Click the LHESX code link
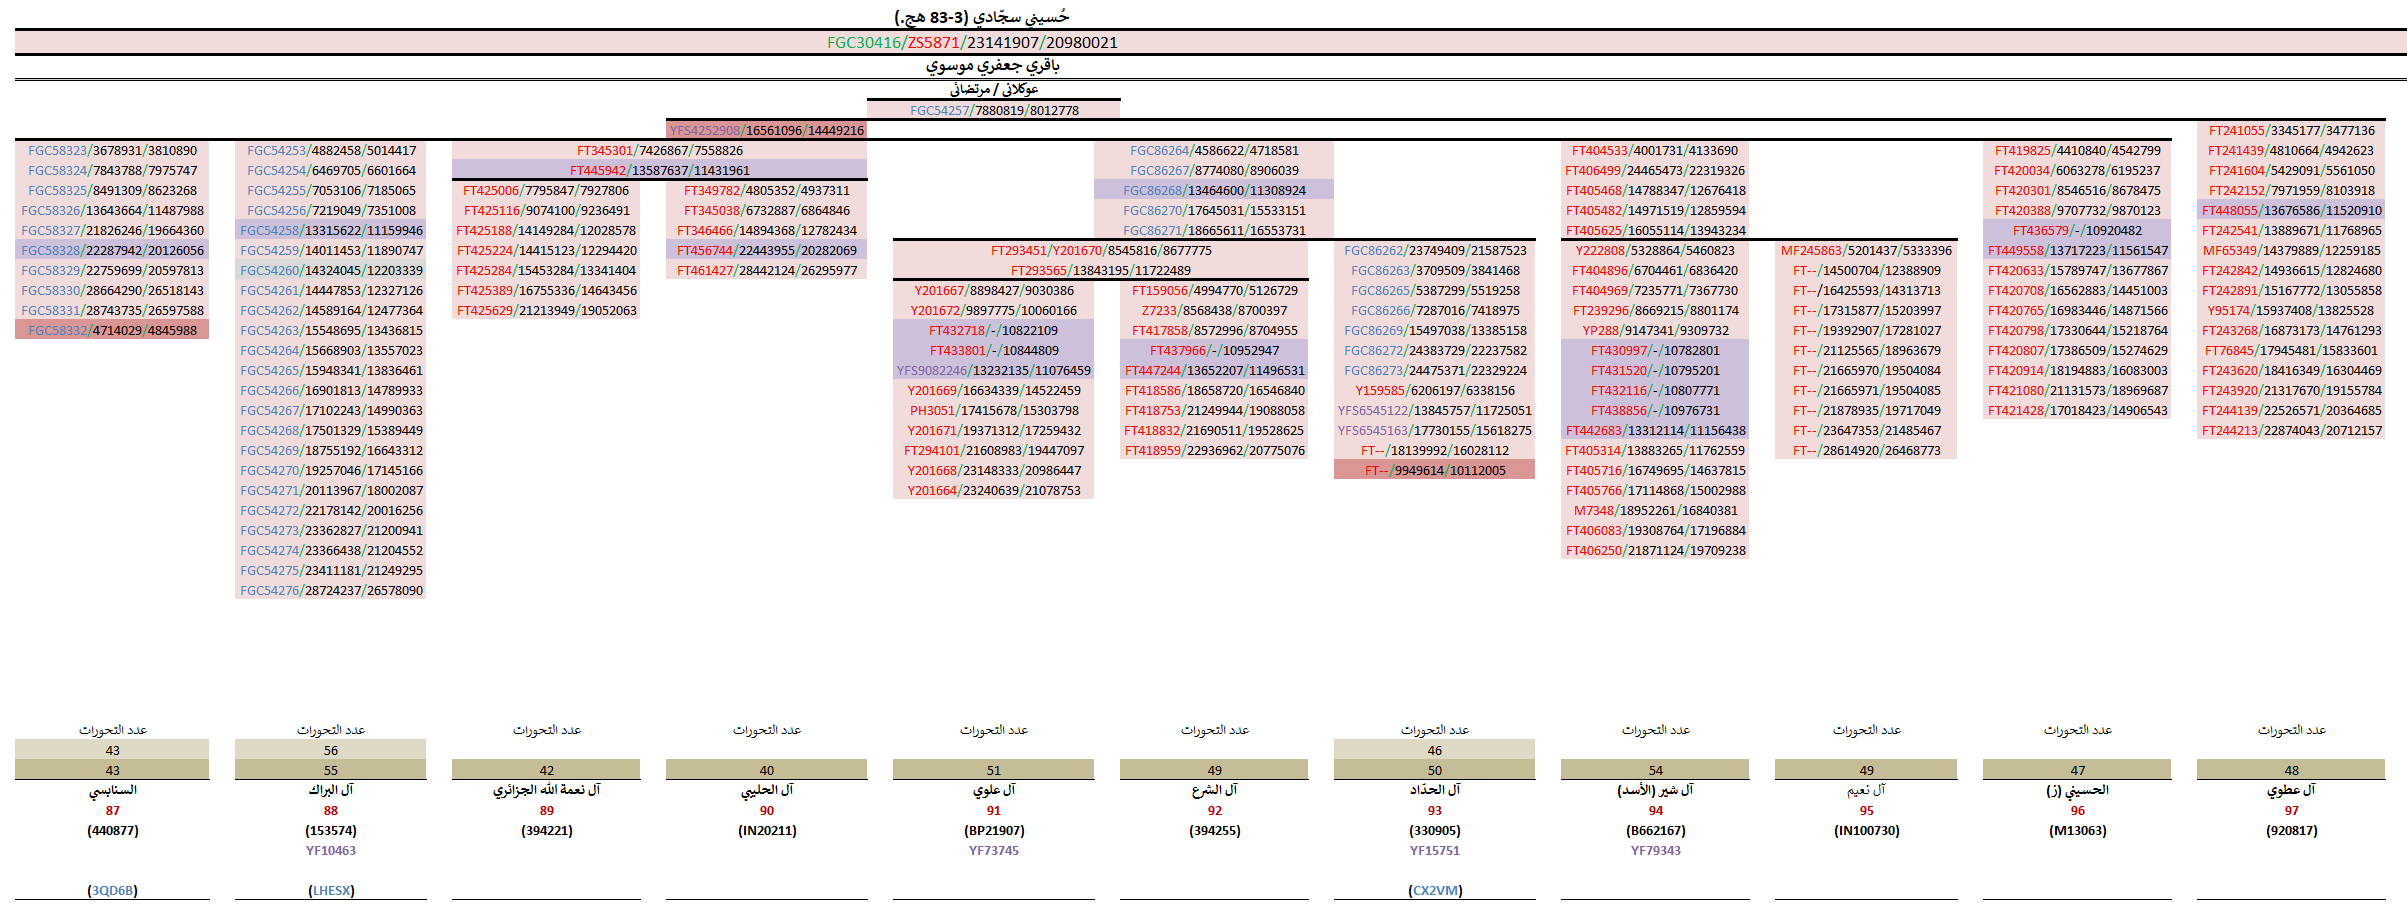 [x=331, y=890]
